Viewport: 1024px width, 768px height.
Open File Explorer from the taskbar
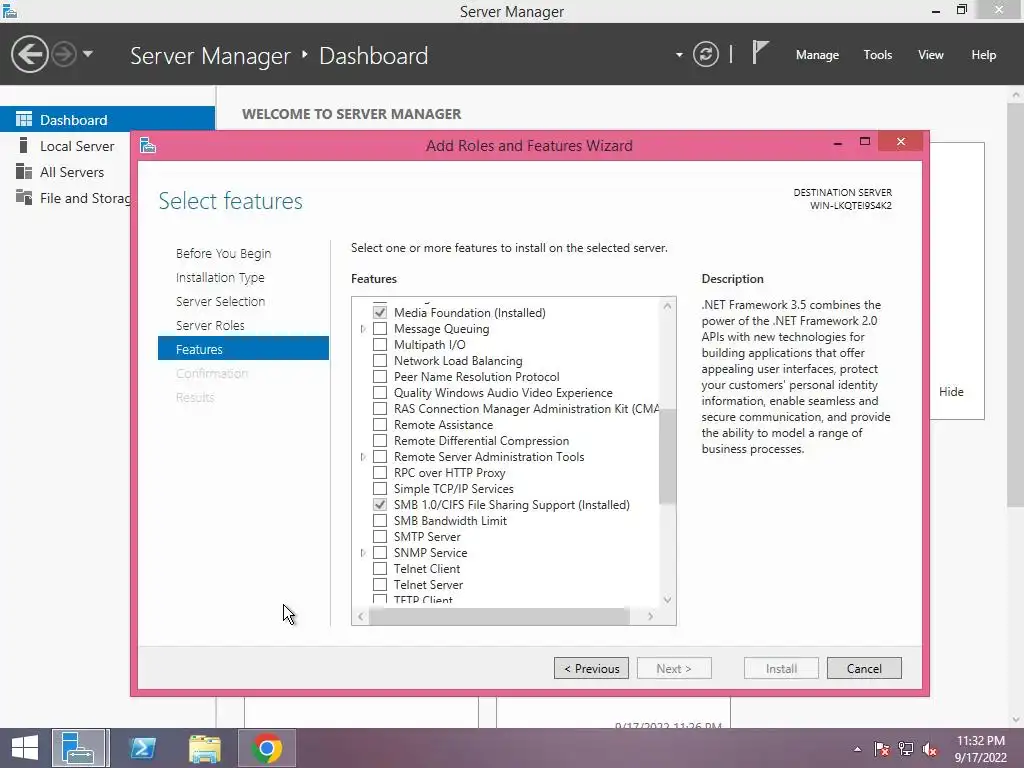tap(204, 748)
